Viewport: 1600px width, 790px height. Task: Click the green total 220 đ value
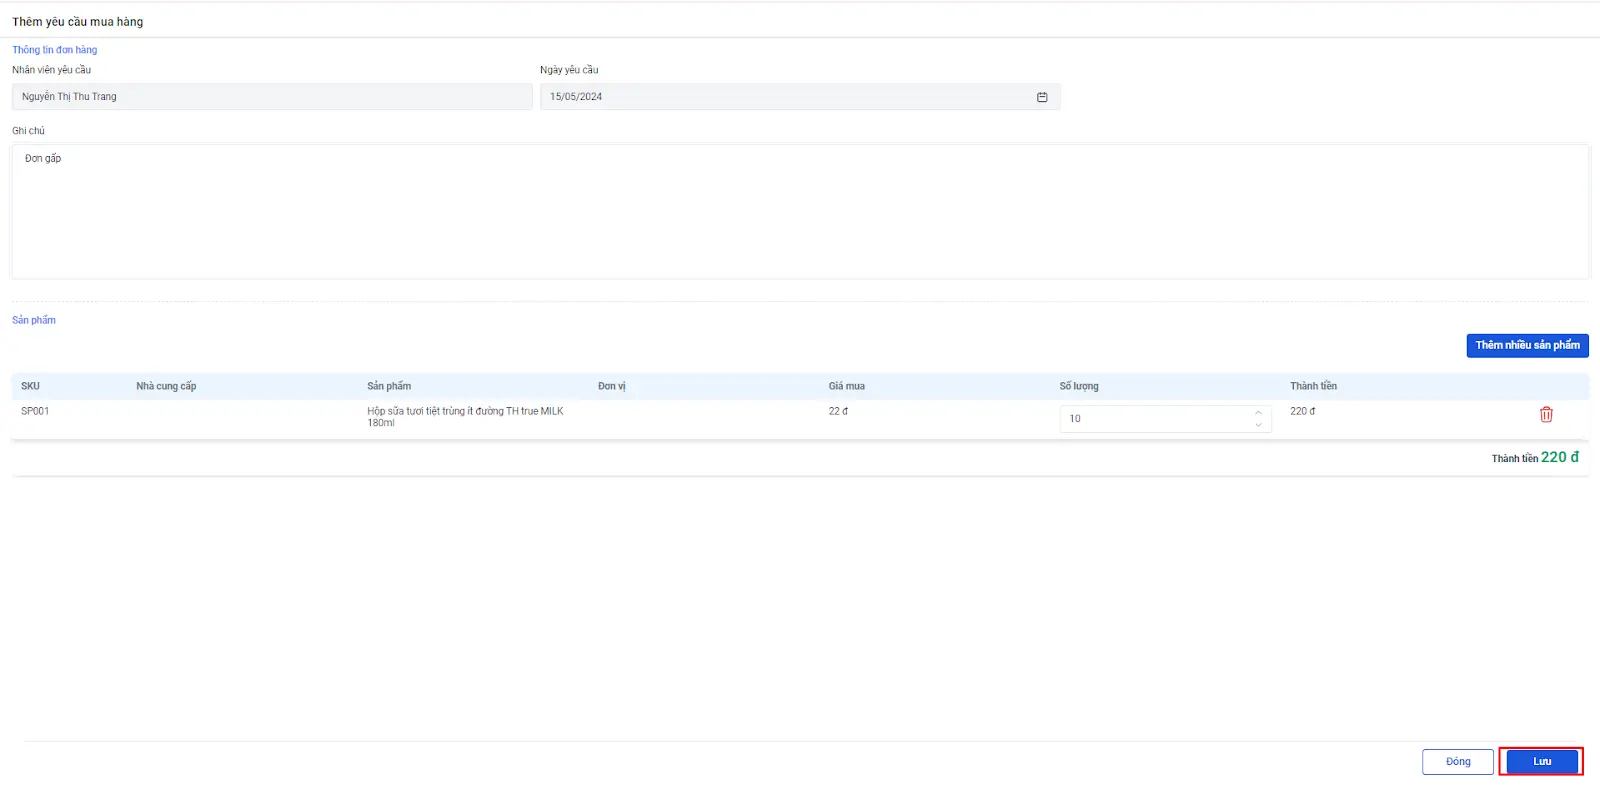(x=1560, y=457)
